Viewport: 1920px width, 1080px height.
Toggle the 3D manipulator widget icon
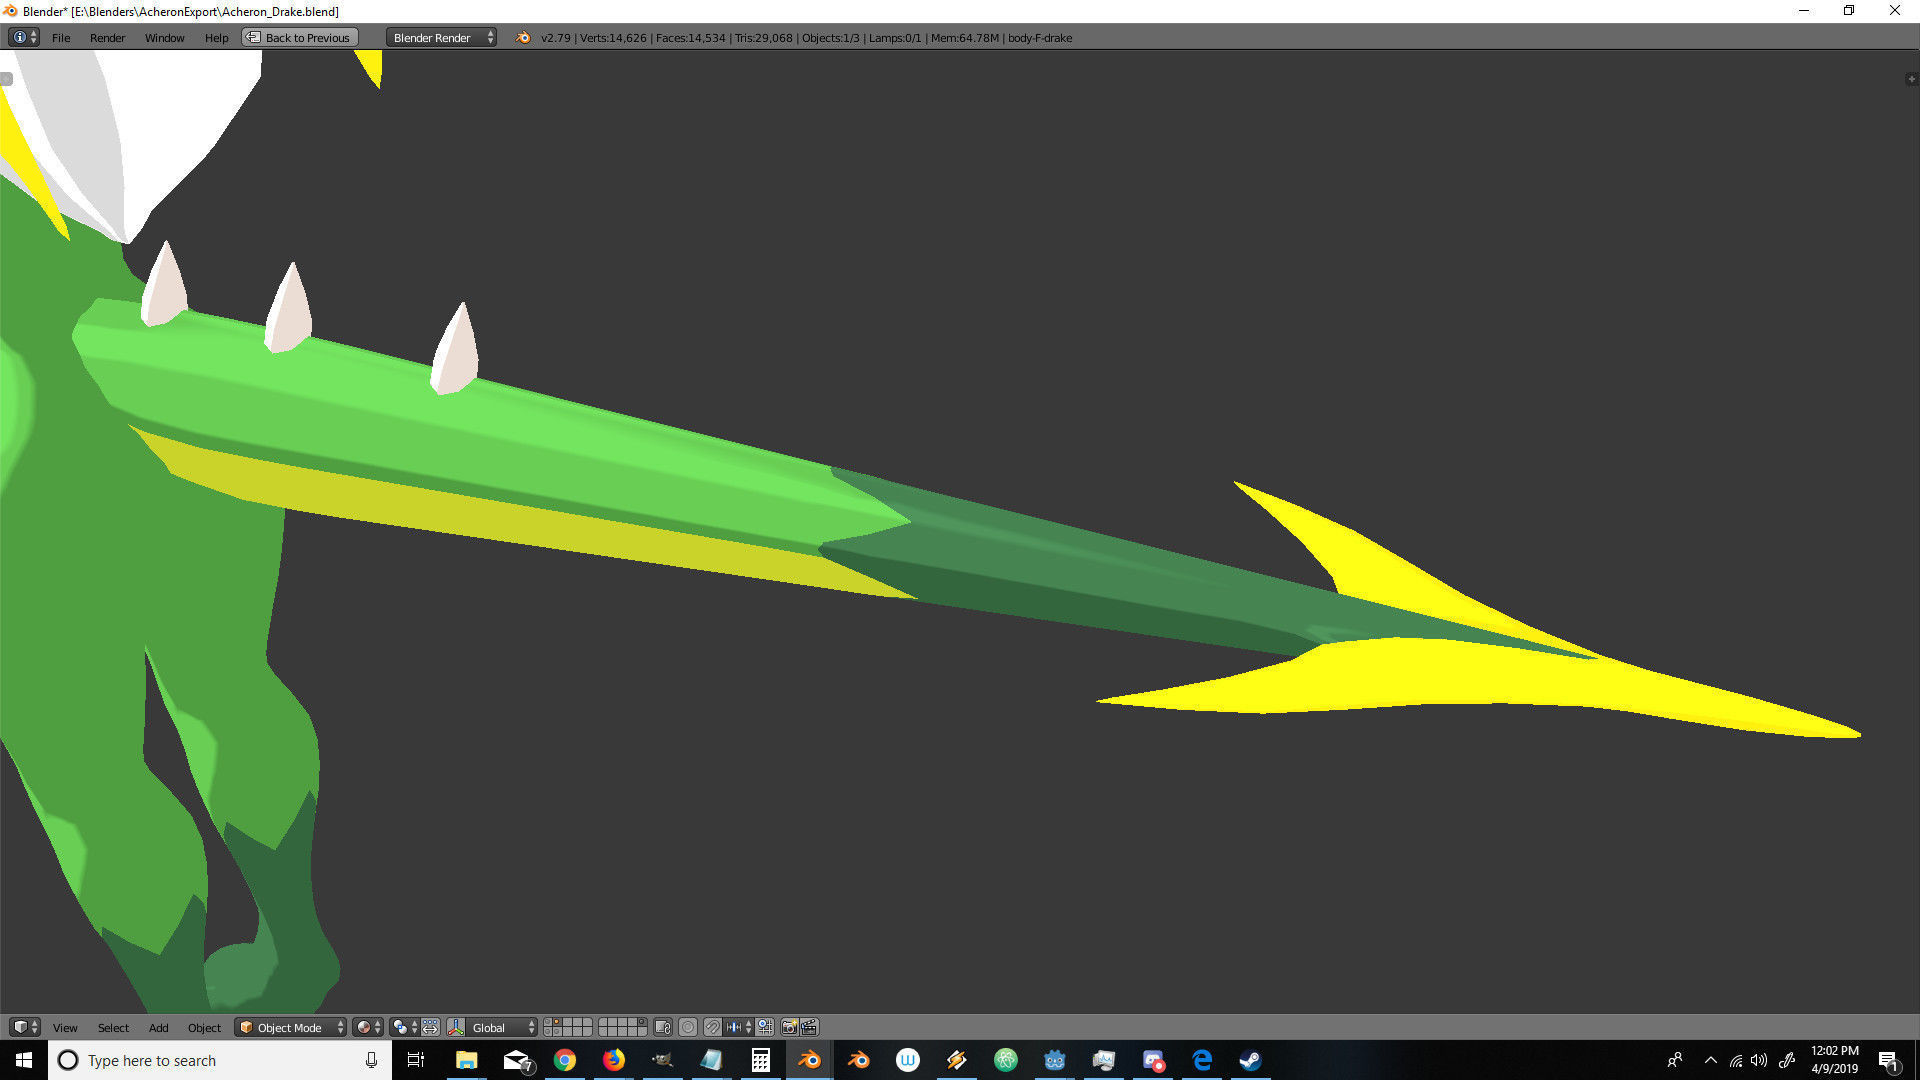pos(456,1027)
